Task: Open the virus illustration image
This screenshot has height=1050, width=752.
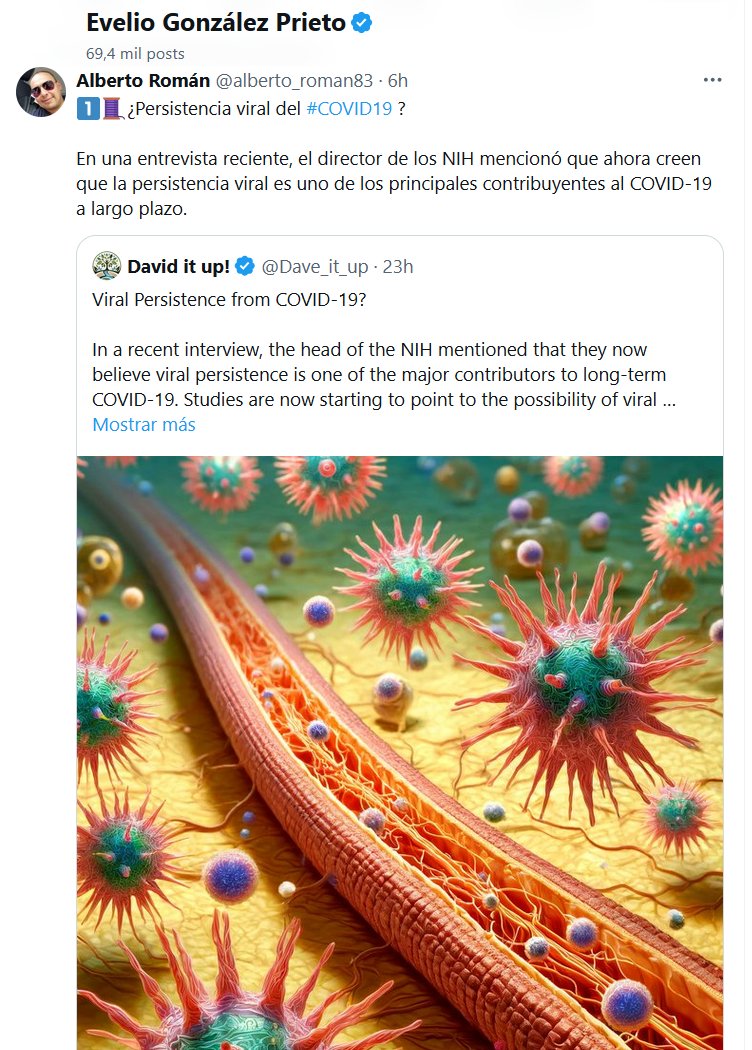Action: pyautogui.click(x=400, y=750)
